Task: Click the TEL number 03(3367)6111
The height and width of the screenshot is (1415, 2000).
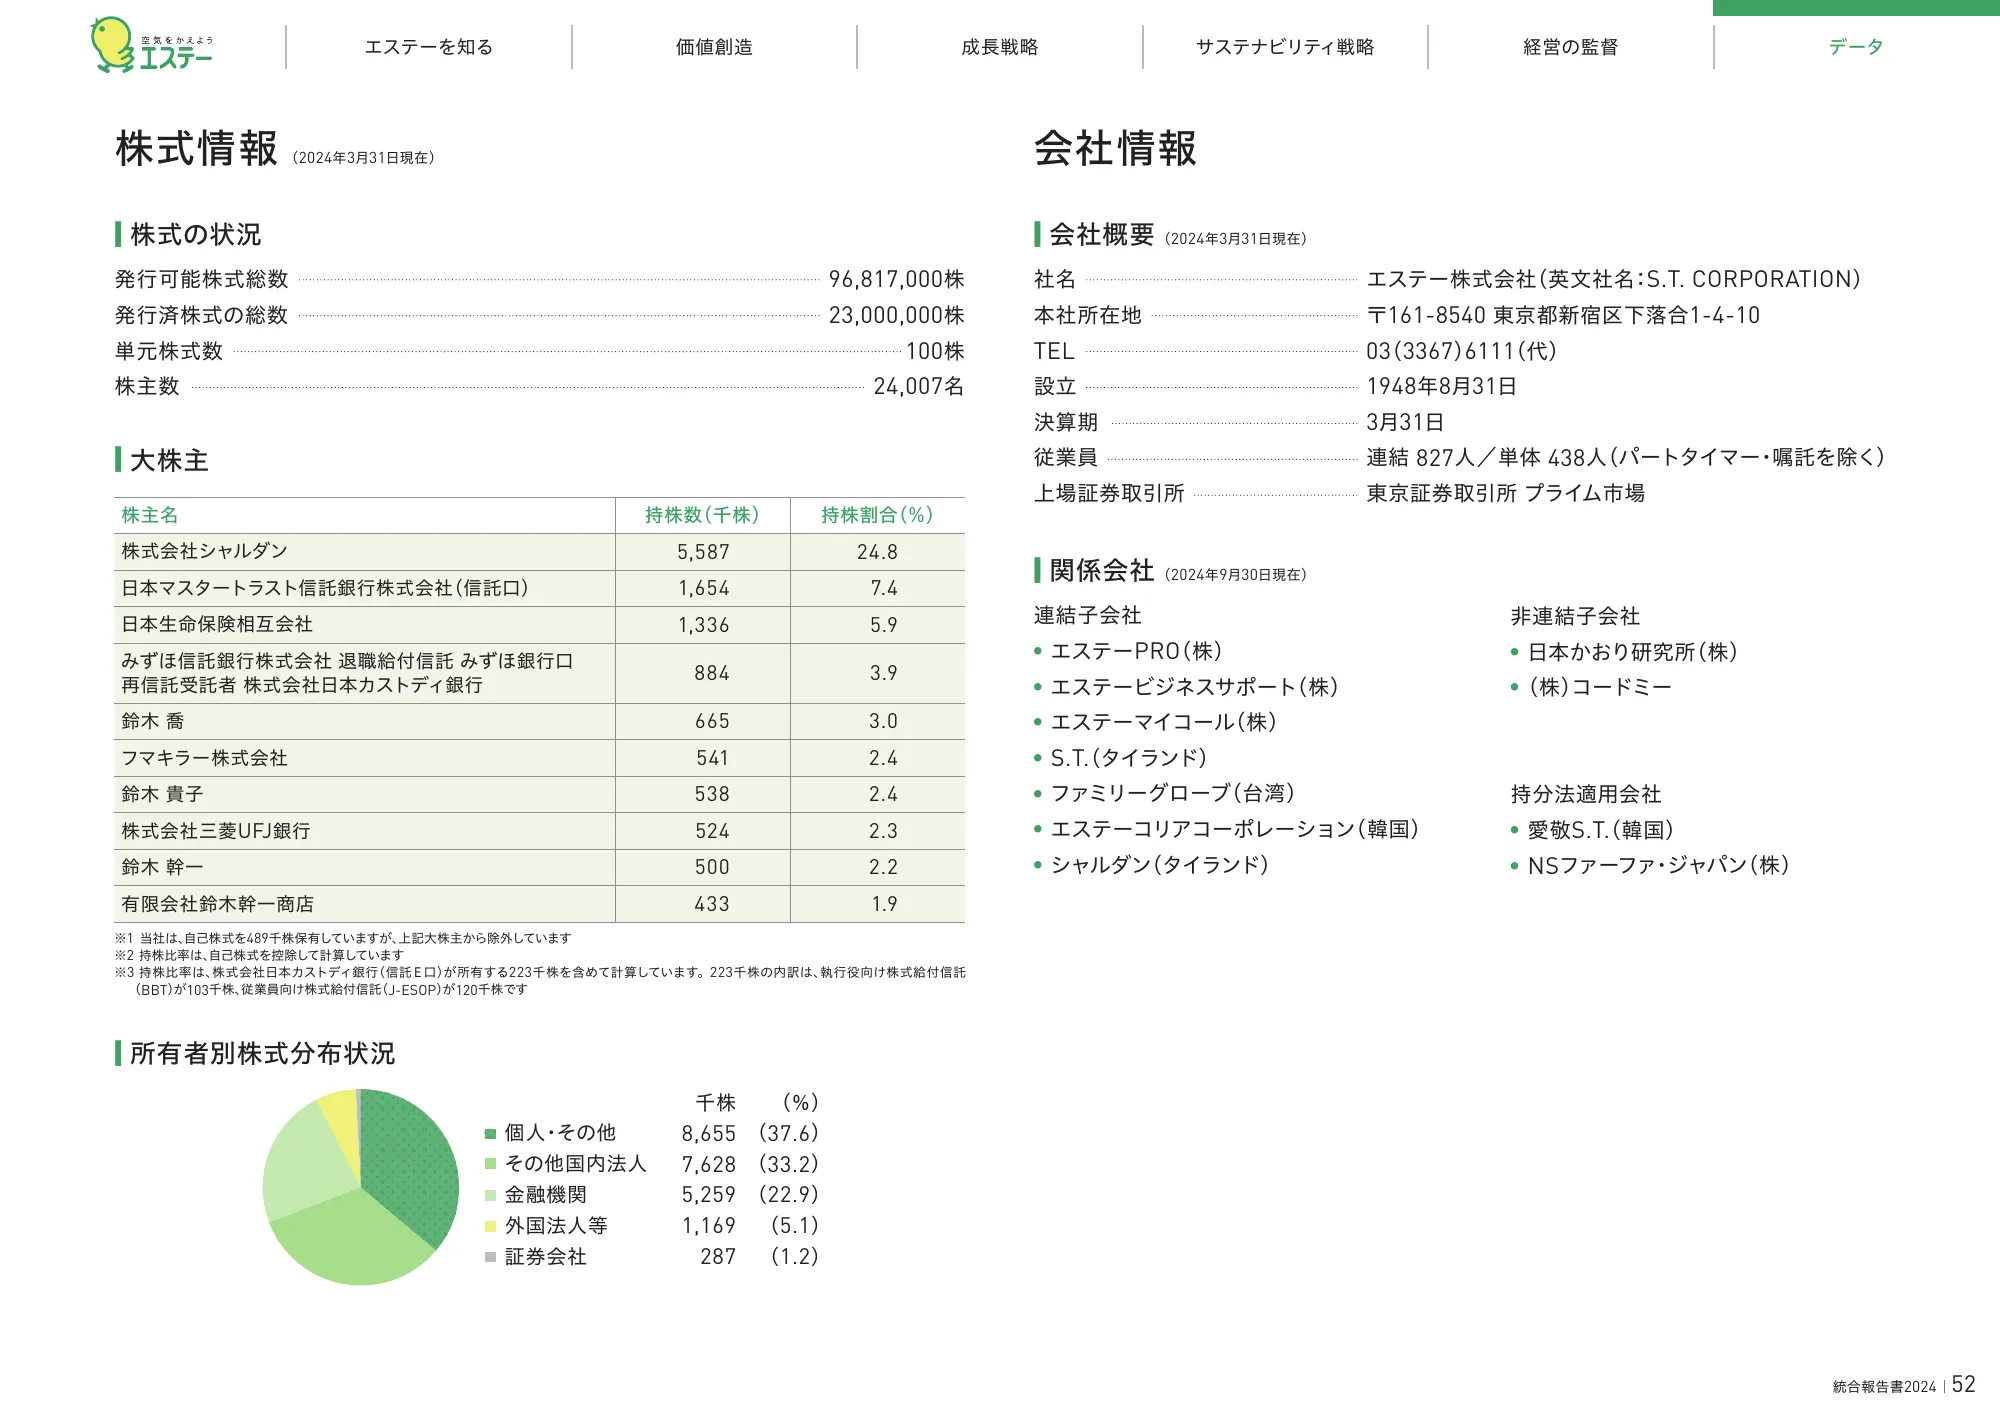Action: [x=1461, y=351]
